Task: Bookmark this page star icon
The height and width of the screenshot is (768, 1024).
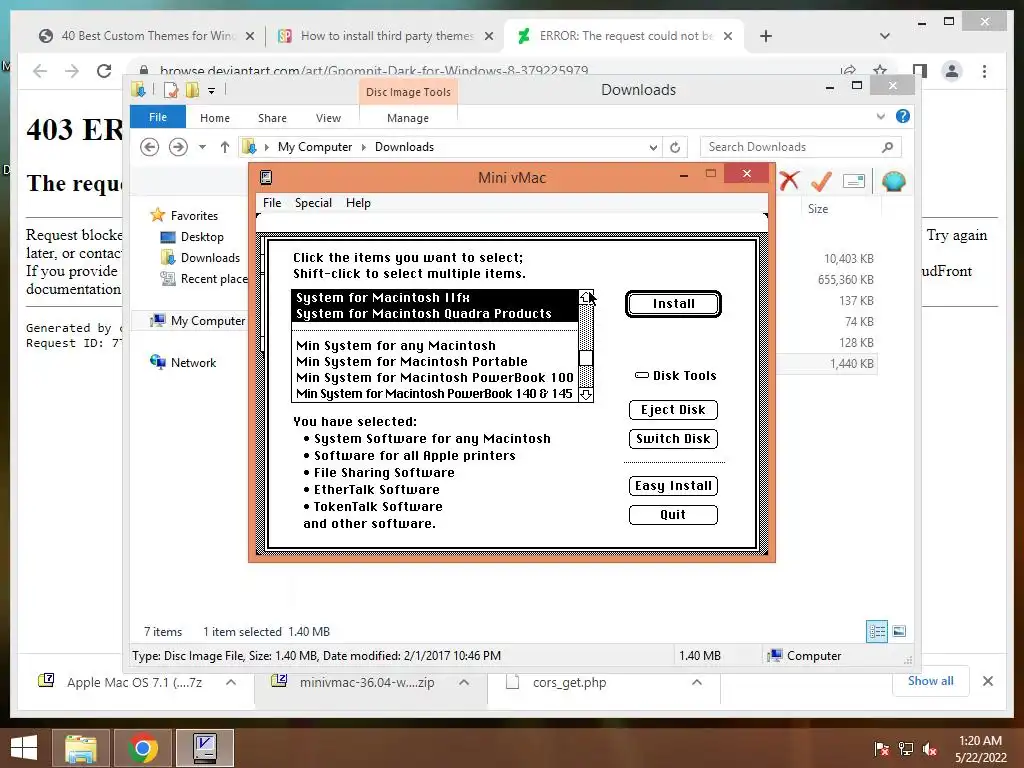Action: [x=880, y=71]
